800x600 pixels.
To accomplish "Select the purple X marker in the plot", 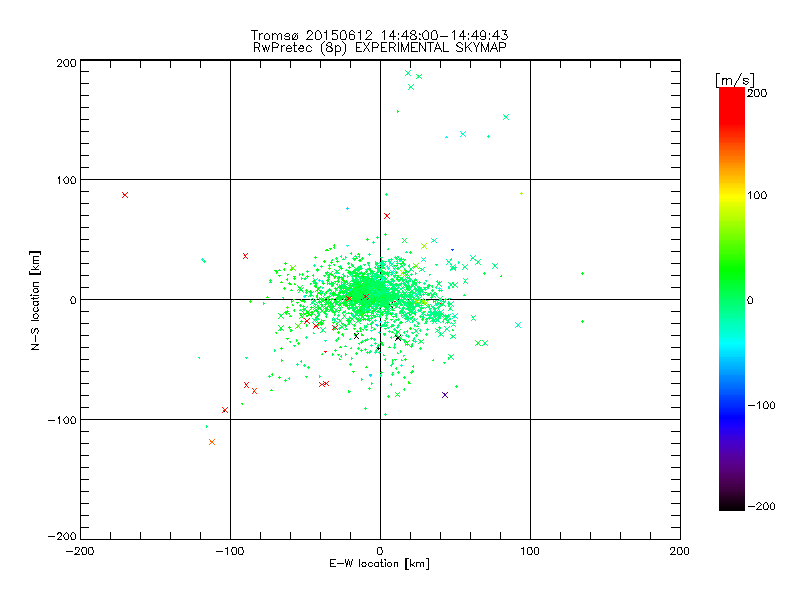I will coord(445,395).
